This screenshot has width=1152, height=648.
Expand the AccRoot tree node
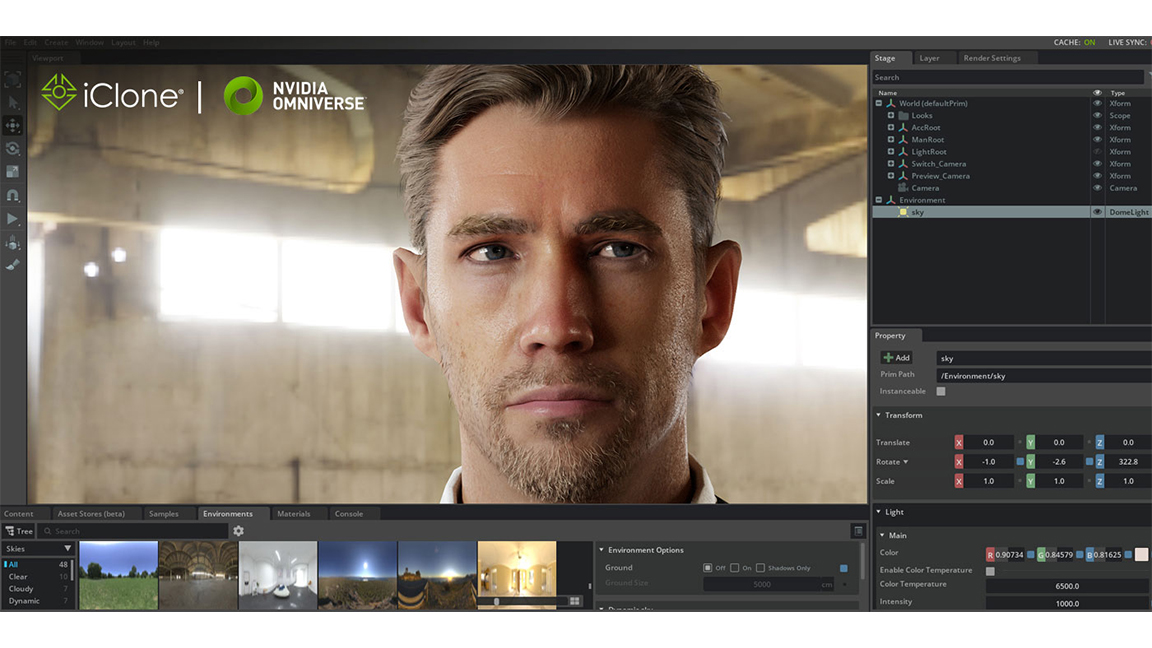(891, 128)
